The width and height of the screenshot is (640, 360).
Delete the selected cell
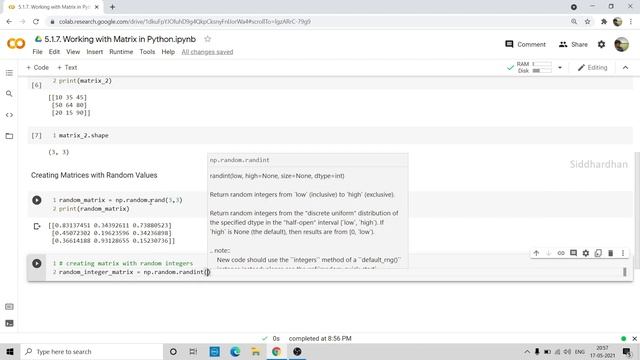tap(611, 253)
